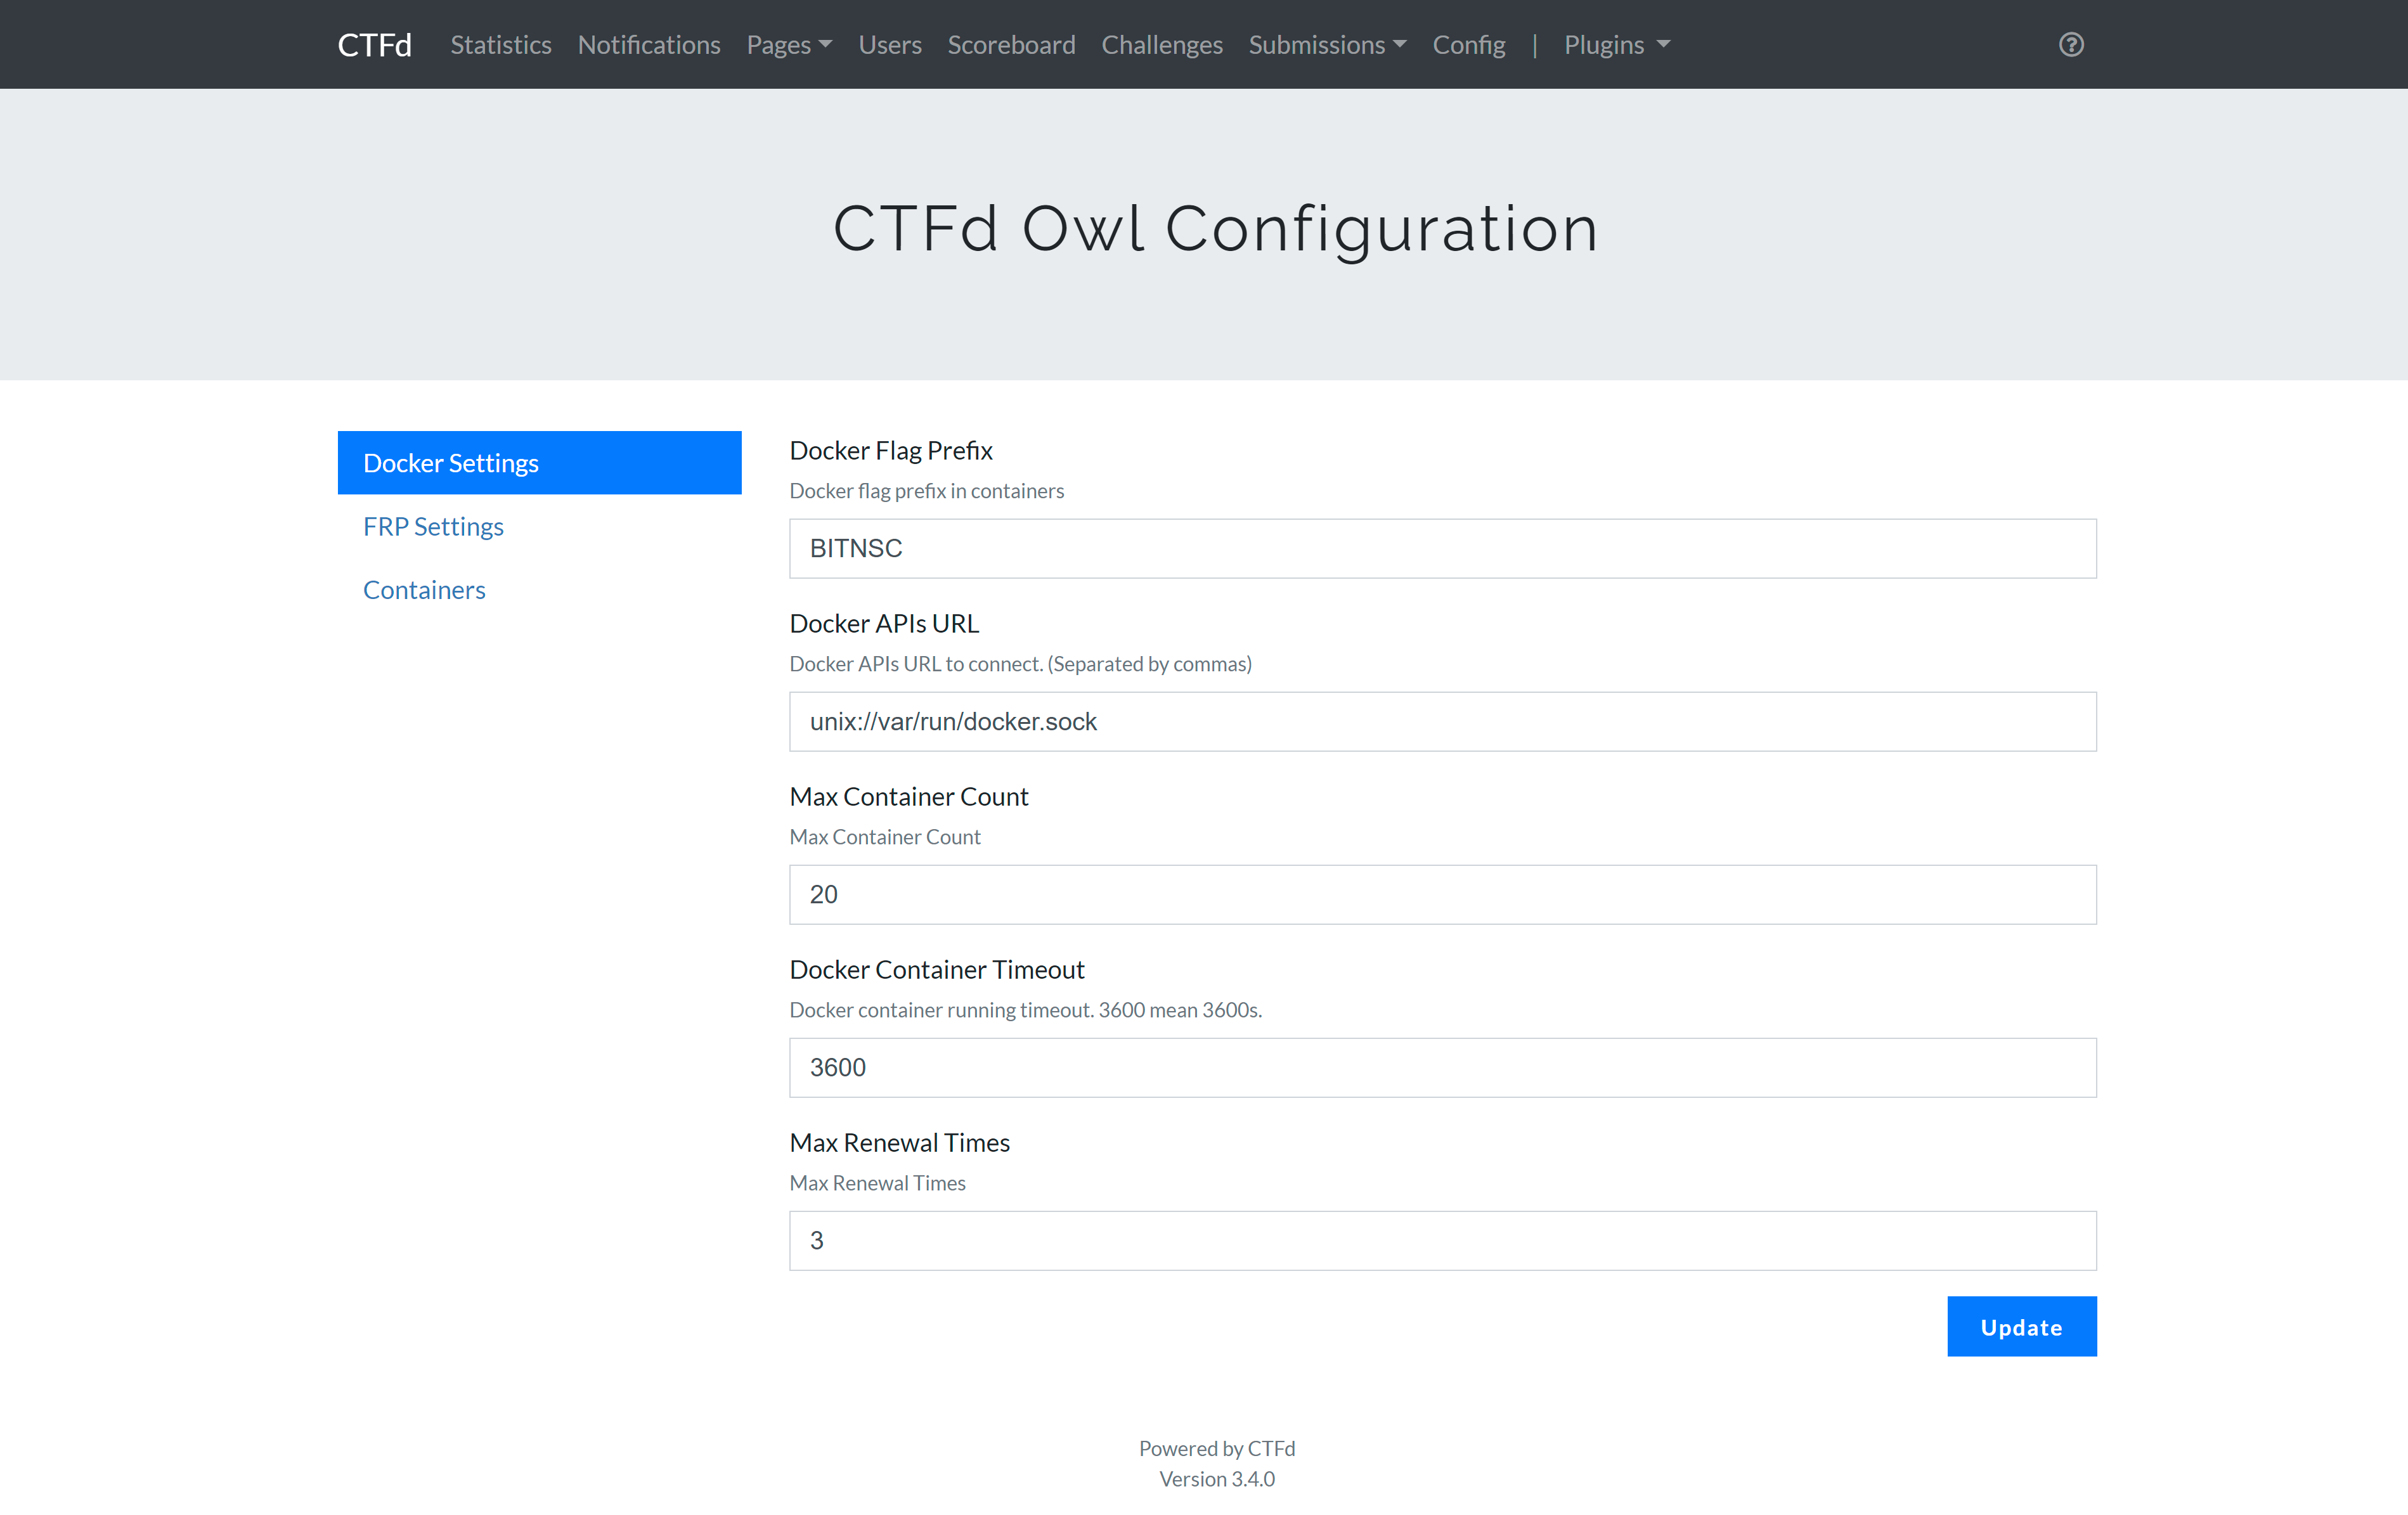Switch to the Containers tab
Screen dimensions: 2408x1515
(424, 590)
